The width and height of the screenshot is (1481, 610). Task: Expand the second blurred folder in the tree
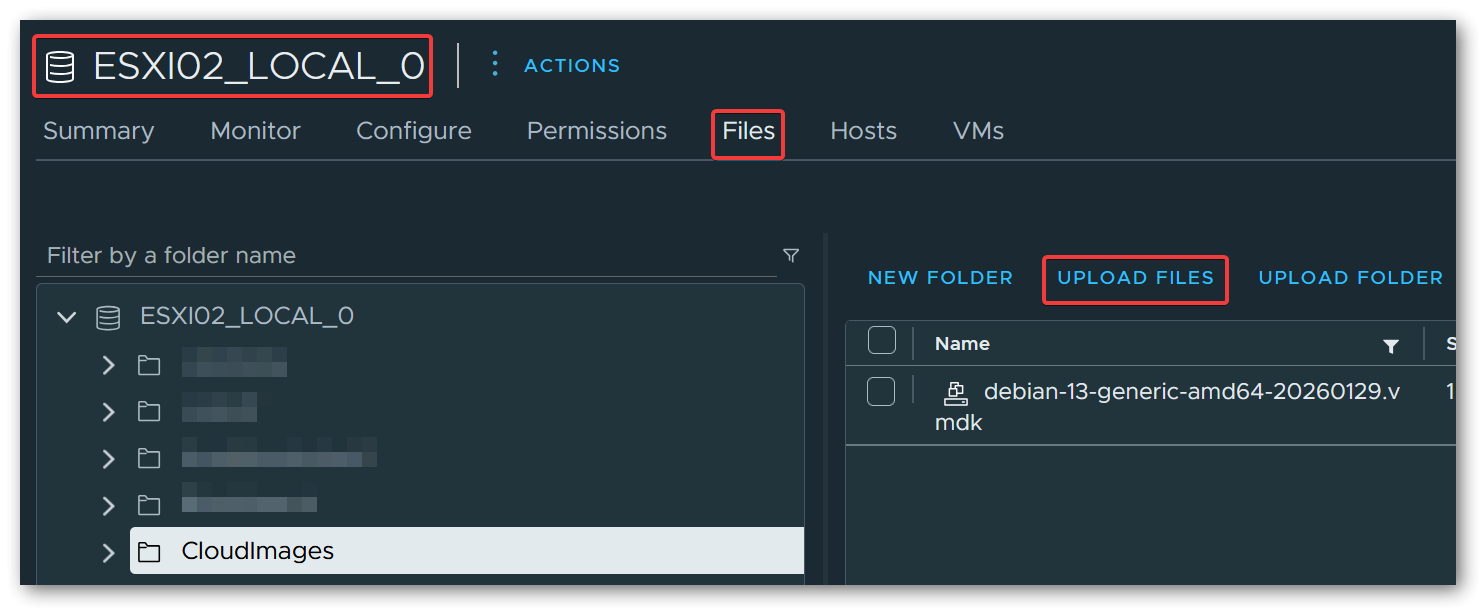(109, 411)
